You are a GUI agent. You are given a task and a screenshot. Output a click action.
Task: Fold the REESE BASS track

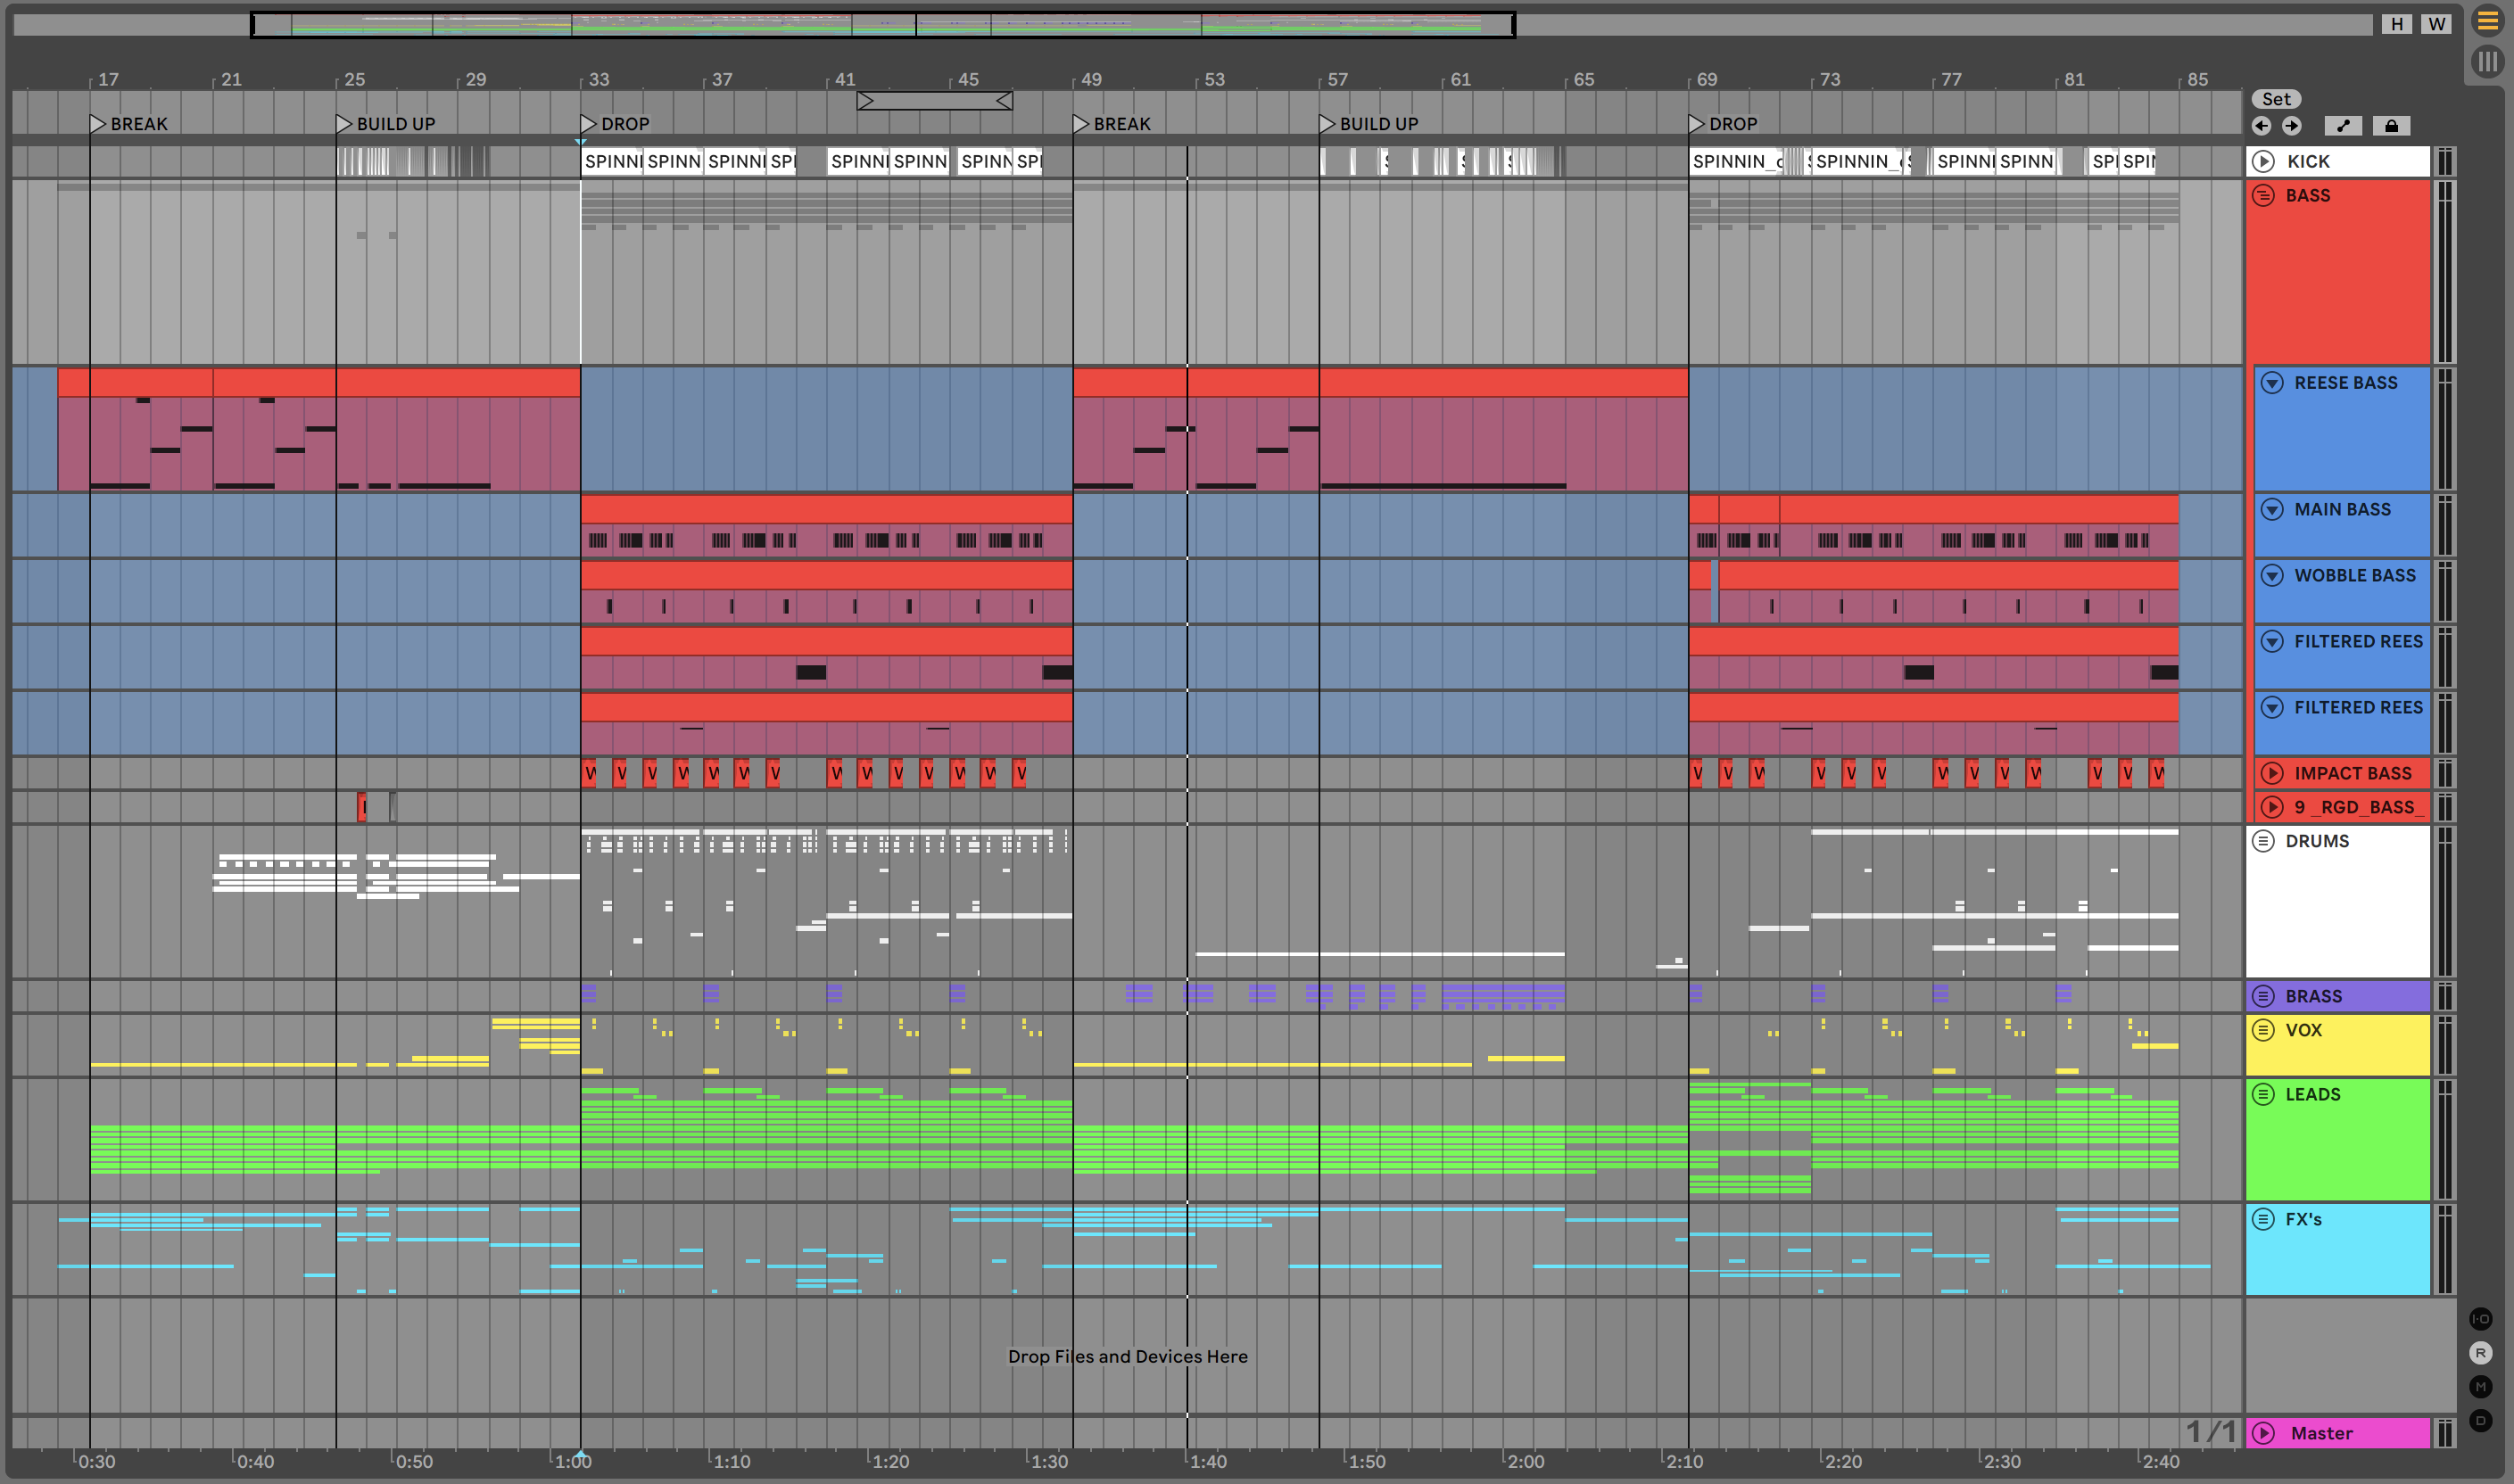[x=2272, y=383]
